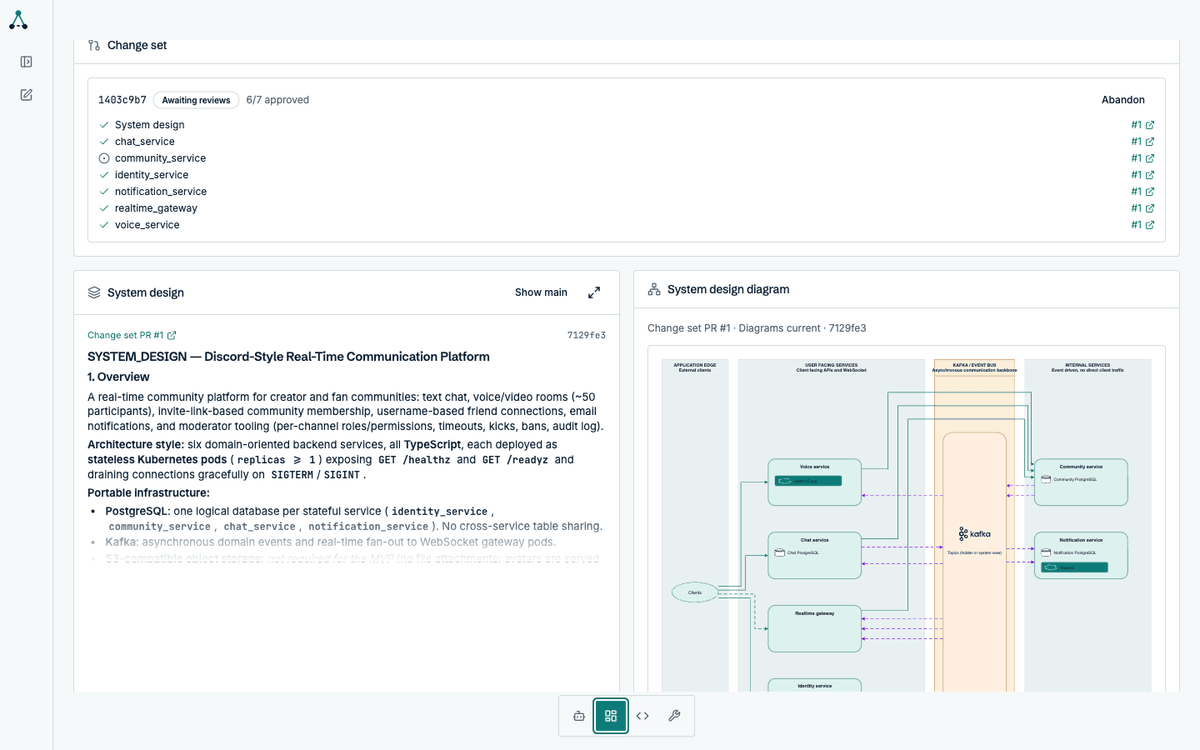Image resolution: width=1200 pixels, height=750 pixels.
Task: Click the Identity service node in diagram
Action: click(x=814, y=685)
